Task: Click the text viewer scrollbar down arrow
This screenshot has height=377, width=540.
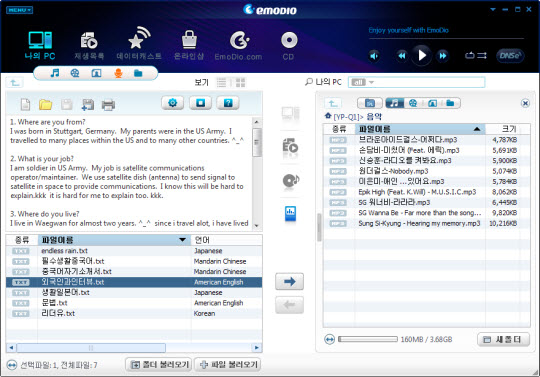Action: click(x=257, y=226)
